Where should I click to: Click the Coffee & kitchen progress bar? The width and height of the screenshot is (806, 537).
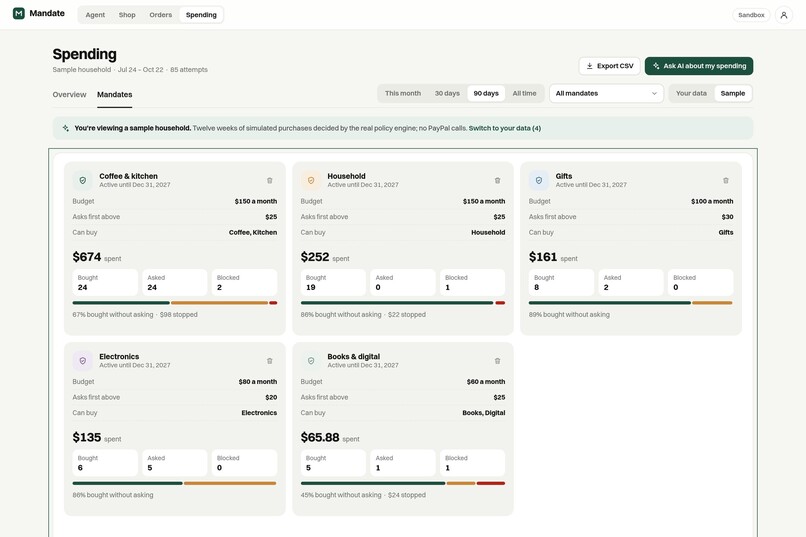click(175, 303)
